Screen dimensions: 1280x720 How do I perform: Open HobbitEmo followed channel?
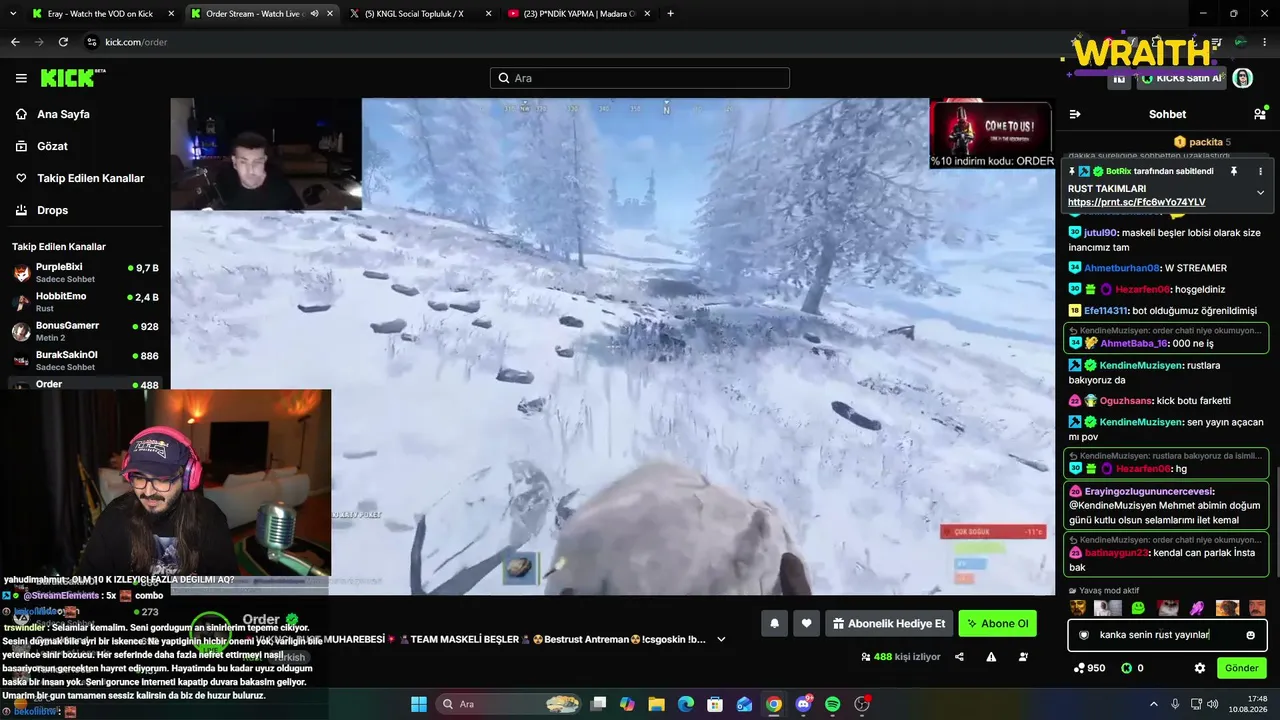tap(85, 302)
